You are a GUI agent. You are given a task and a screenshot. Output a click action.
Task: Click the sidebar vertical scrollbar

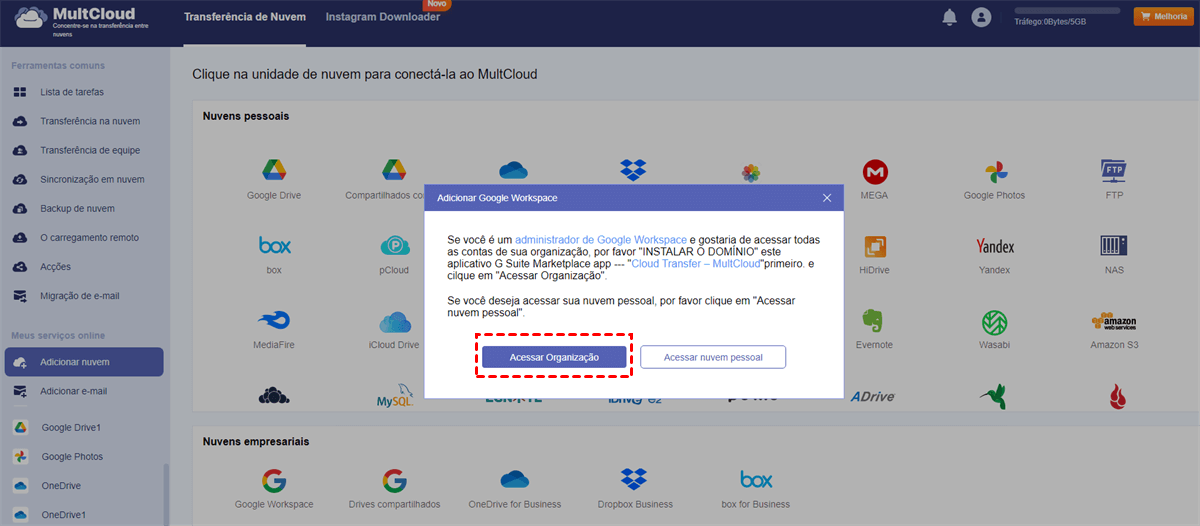coord(166,495)
